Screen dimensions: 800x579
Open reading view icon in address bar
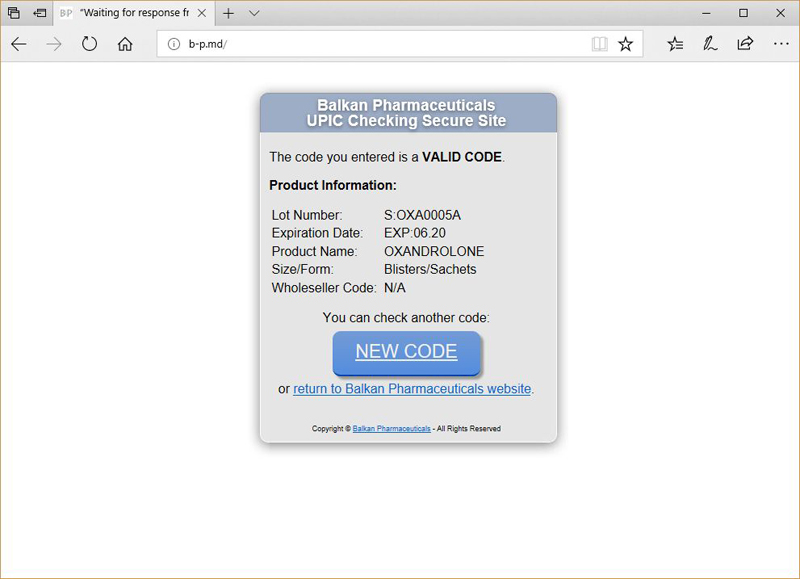tap(599, 44)
